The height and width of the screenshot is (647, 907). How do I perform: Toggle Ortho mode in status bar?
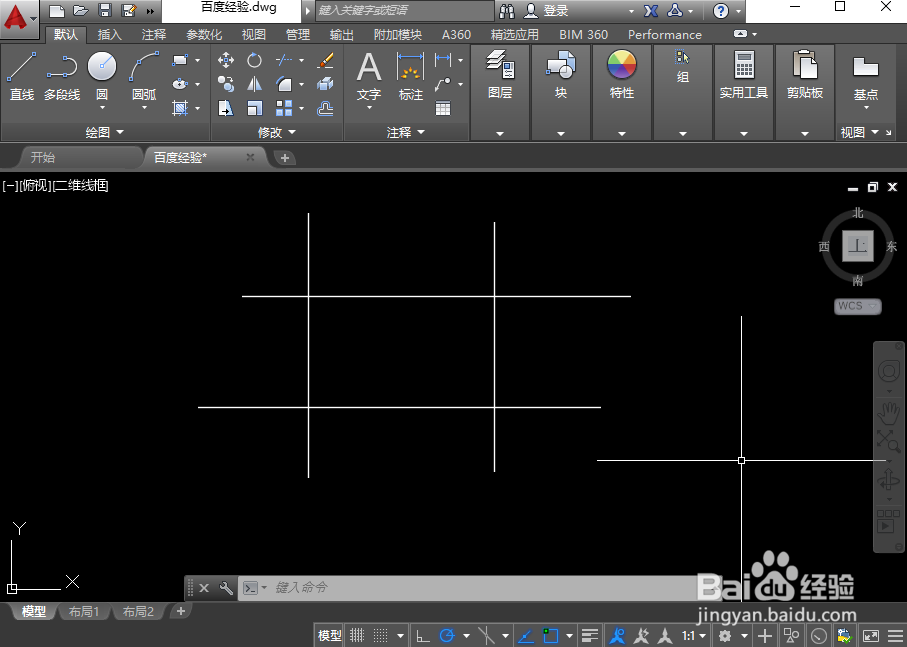pos(423,636)
